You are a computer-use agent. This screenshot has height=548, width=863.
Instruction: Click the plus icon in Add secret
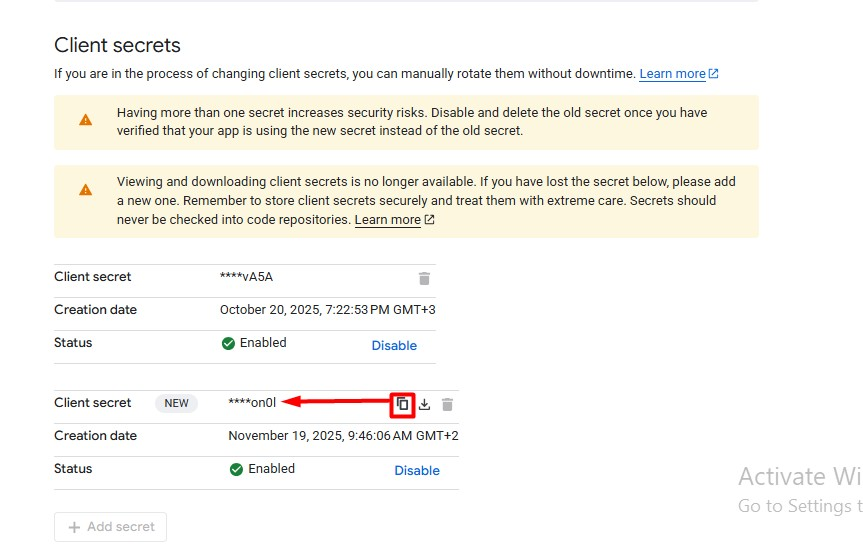pos(74,527)
